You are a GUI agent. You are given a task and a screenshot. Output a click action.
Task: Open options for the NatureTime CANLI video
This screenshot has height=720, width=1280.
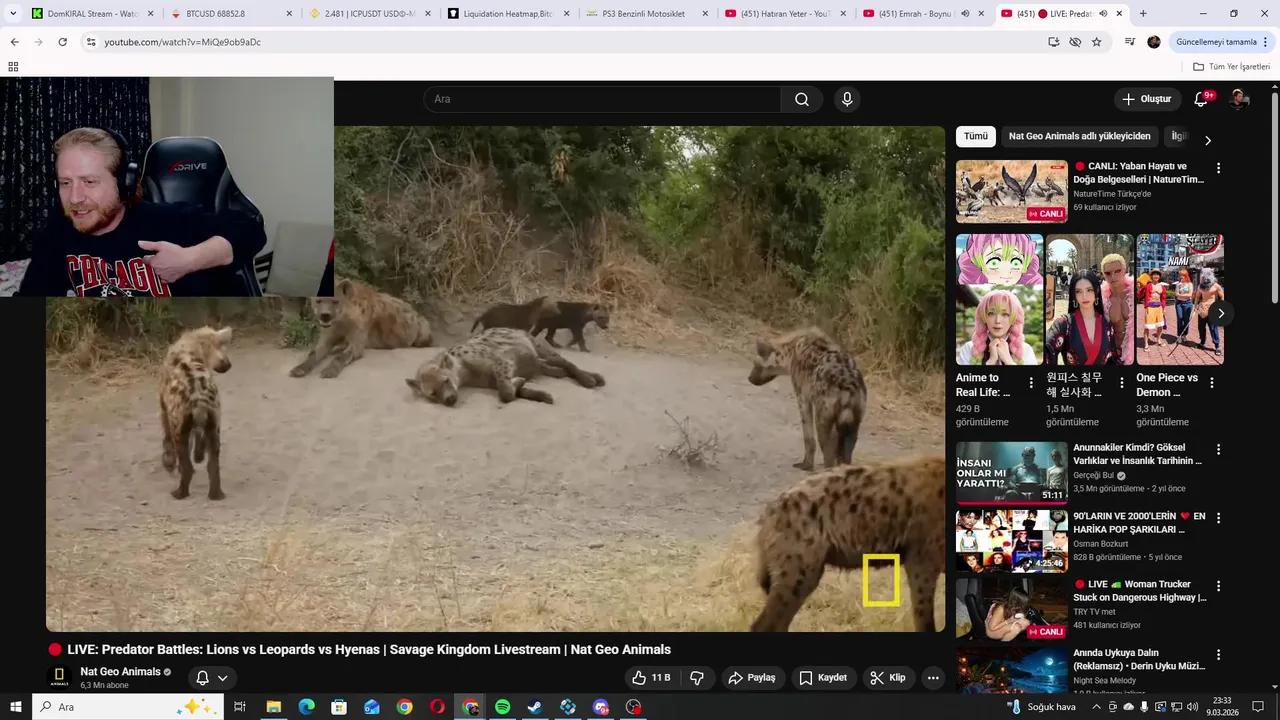pos(1218,168)
